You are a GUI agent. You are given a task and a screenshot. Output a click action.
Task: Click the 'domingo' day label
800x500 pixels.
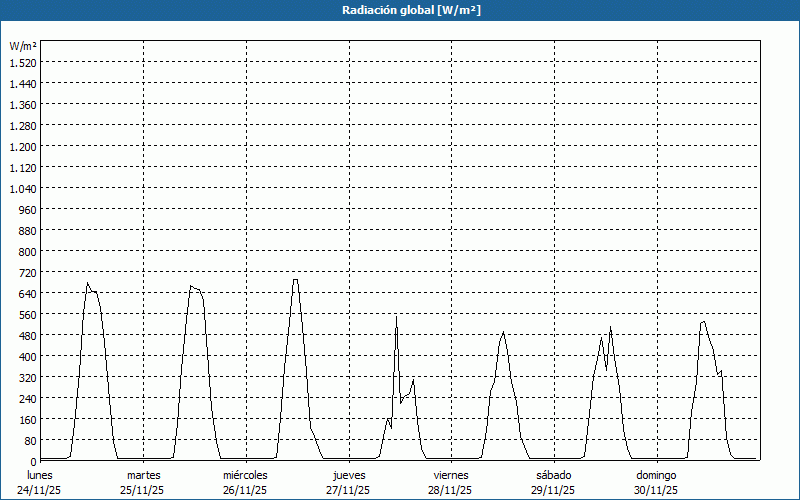(657, 475)
